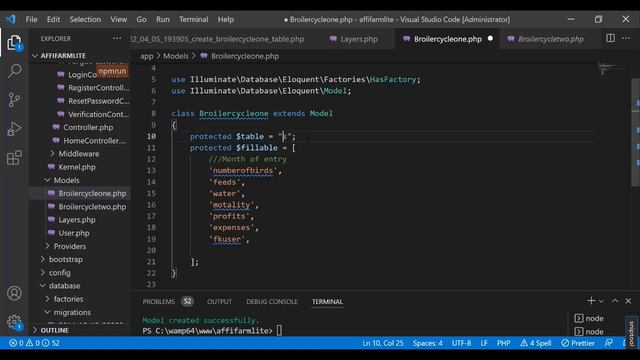This screenshot has width=640, height=360.
Task: Click the errors and warnings status indicator
Action: [x=35, y=343]
